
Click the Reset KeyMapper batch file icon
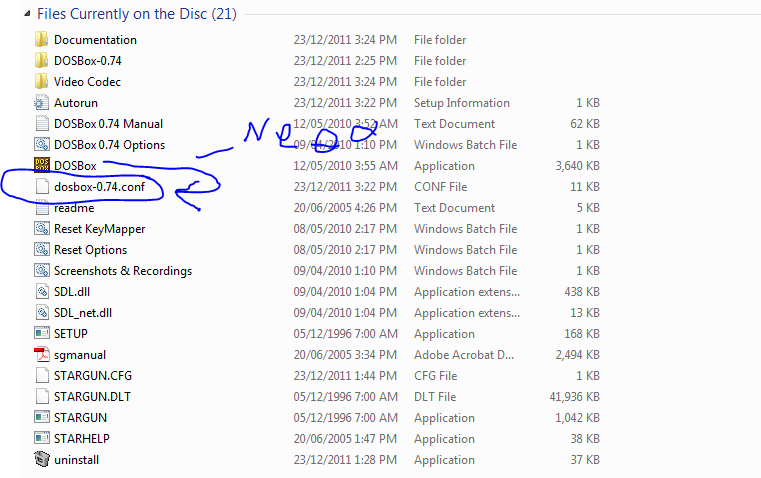[41, 229]
